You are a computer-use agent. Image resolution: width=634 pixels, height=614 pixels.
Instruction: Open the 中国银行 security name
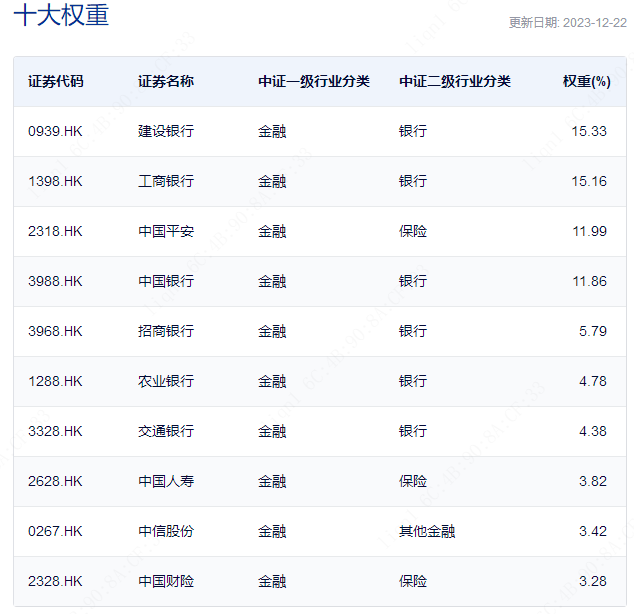pyautogui.click(x=166, y=281)
